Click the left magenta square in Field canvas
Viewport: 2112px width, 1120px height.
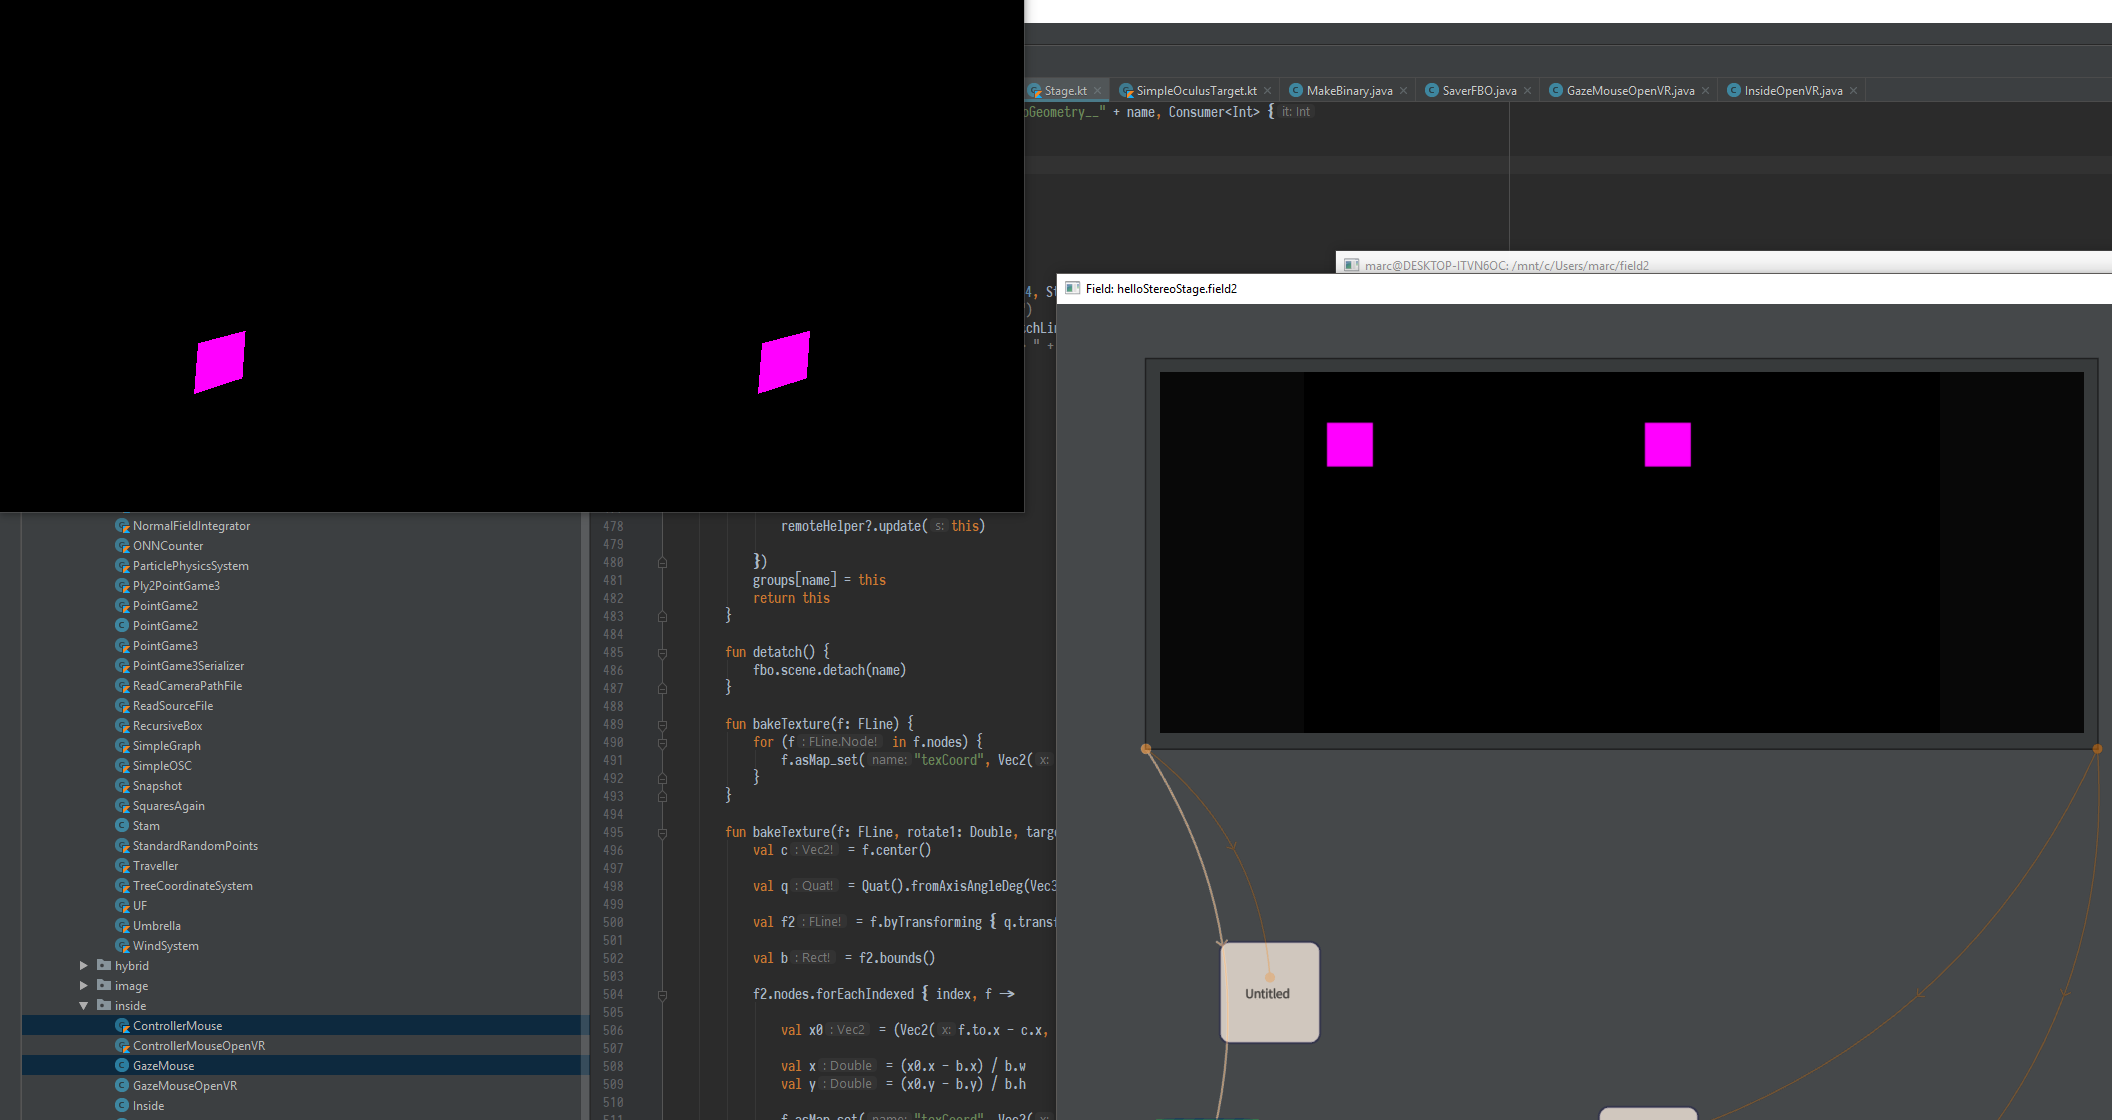tap(1349, 444)
